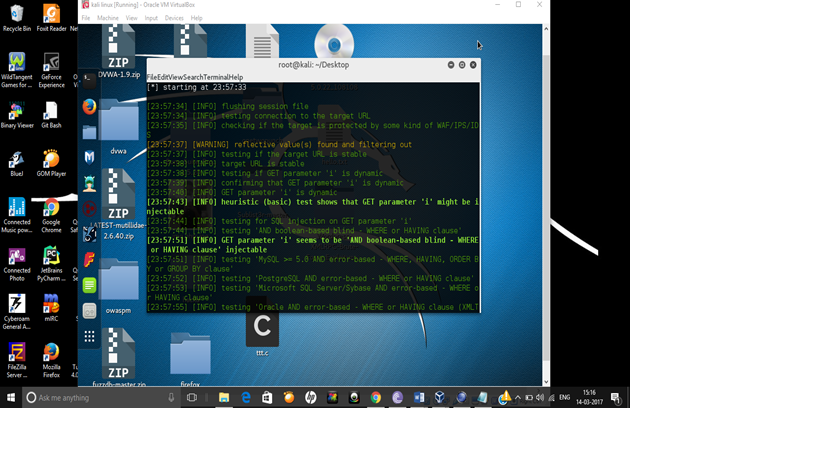The image size is (819, 460).
Task: Select Mozilla Firefox desktop shortcut
Action: pos(51,360)
